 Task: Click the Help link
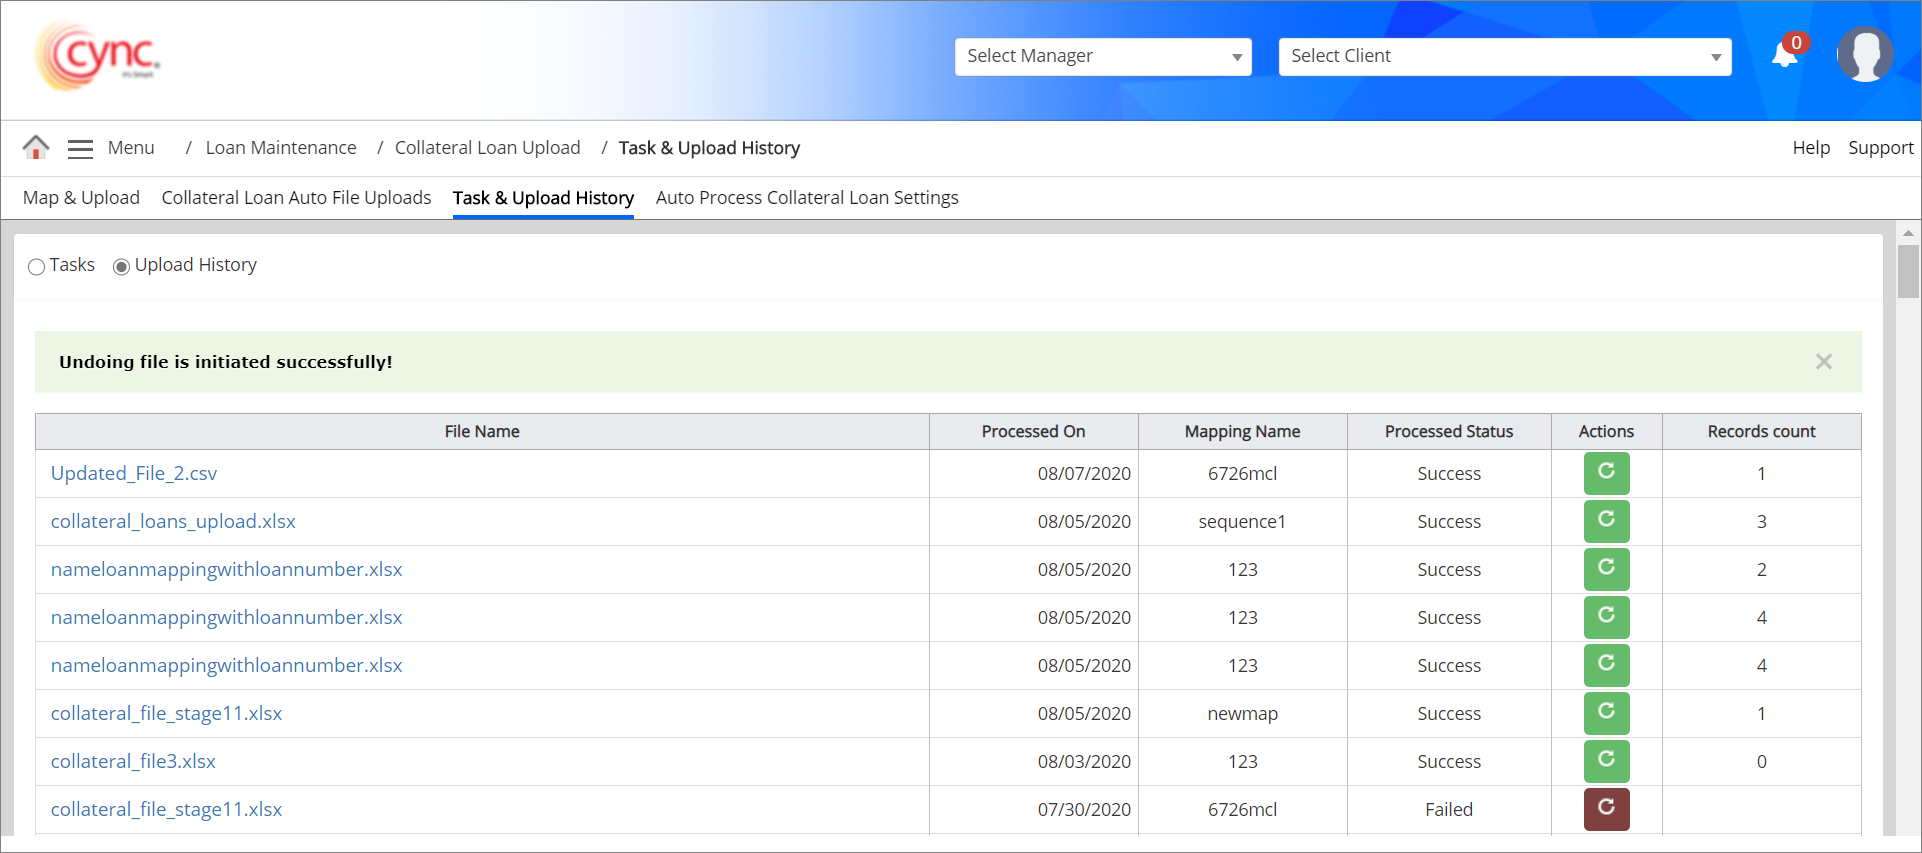[x=1810, y=148]
